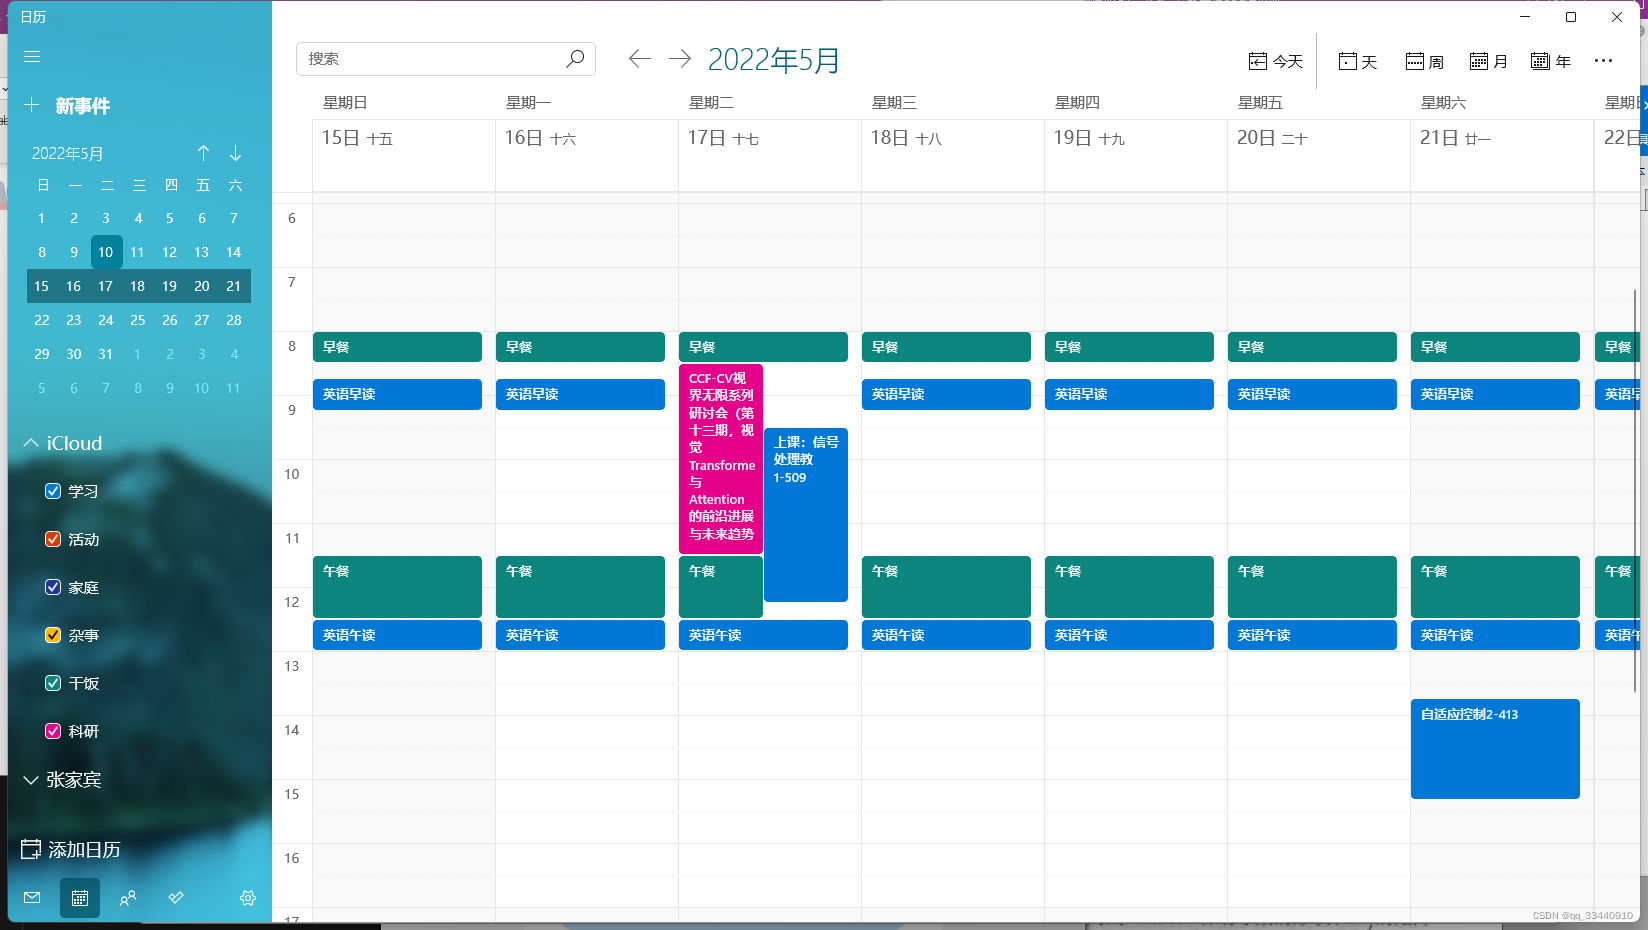
Task: Switch to day view (天)
Action: tap(1357, 61)
